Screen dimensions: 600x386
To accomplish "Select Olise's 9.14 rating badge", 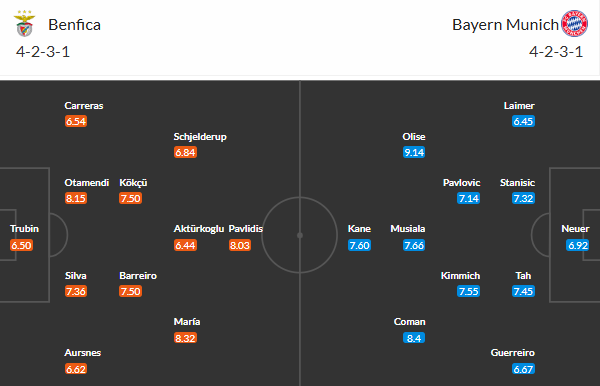I will [414, 152].
